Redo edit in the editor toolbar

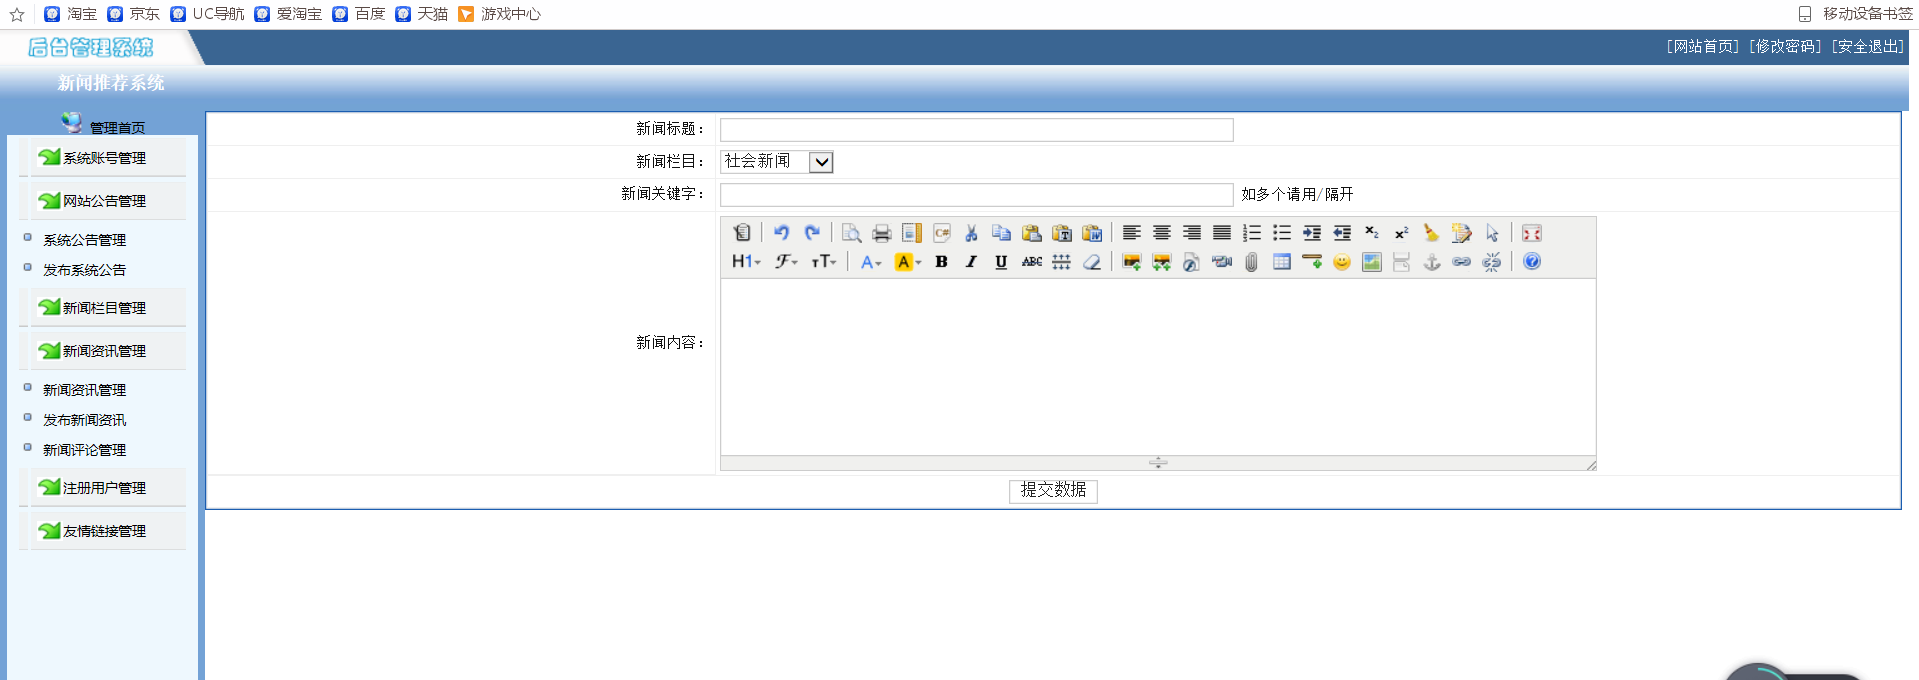point(812,233)
